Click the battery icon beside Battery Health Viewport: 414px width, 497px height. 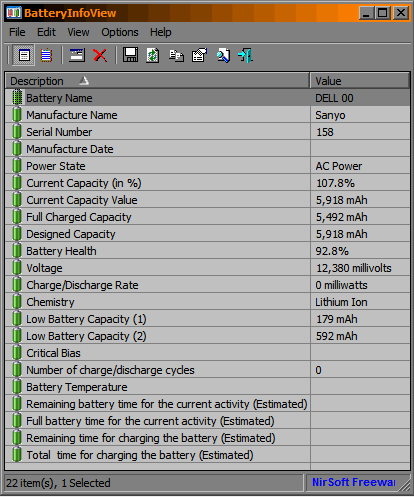point(17,251)
